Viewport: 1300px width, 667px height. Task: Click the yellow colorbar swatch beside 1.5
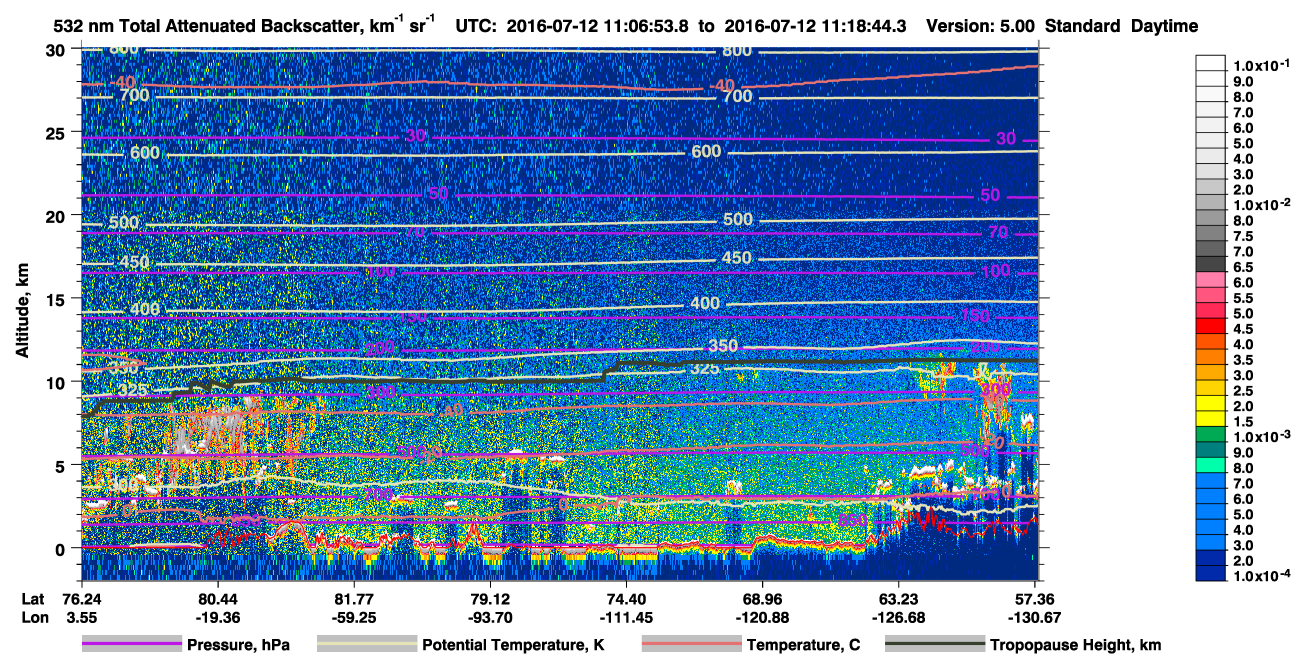[x=1211, y=418]
